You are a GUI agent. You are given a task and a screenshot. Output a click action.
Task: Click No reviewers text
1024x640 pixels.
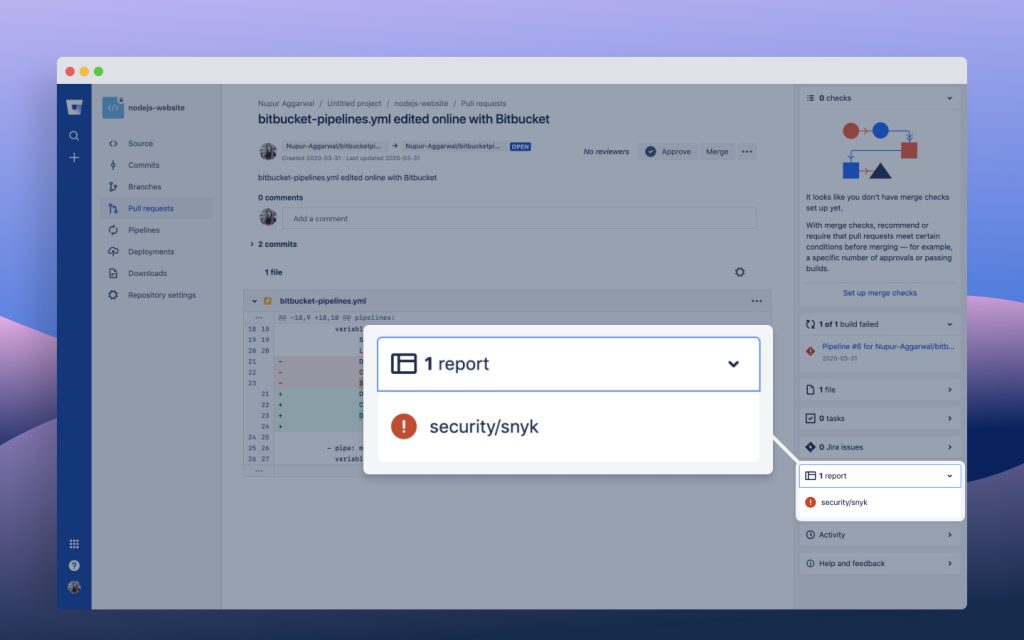(606, 152)
